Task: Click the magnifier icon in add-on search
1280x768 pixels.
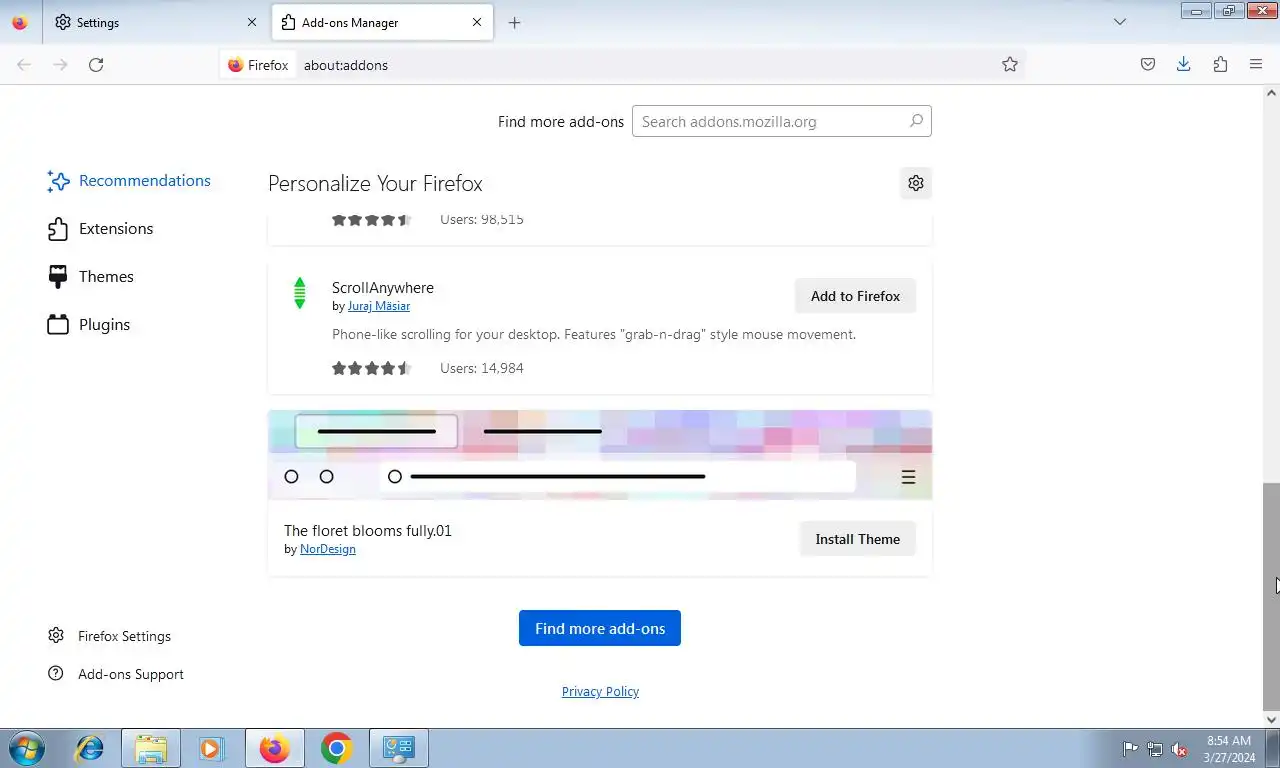Action: [916, 121]
